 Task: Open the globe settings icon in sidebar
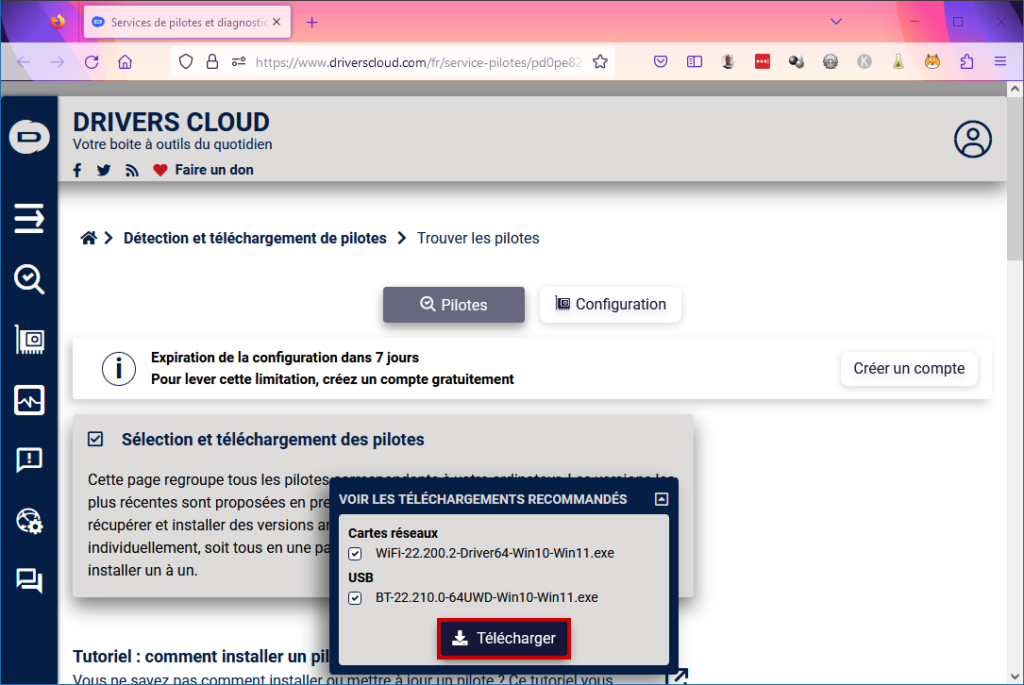click(29, 521)
